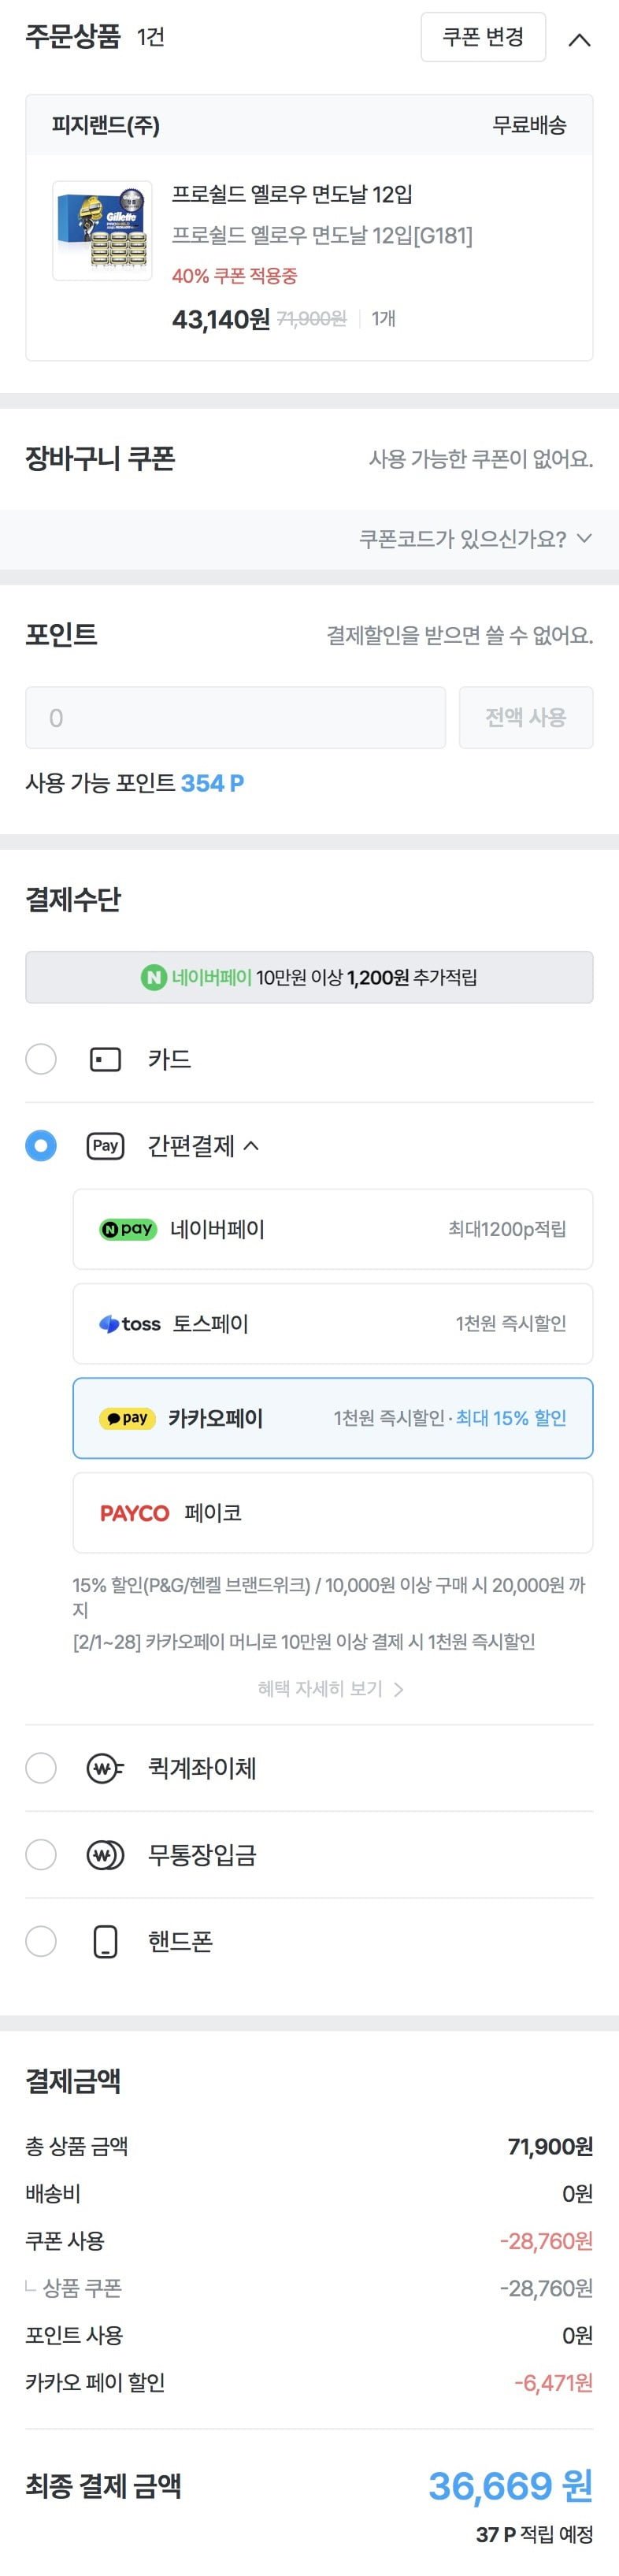Image resolution: width=619 pixels, height=2576 pixels.
Task: Click the PAYCO logo icon
Action: (x=134, y=1513)
